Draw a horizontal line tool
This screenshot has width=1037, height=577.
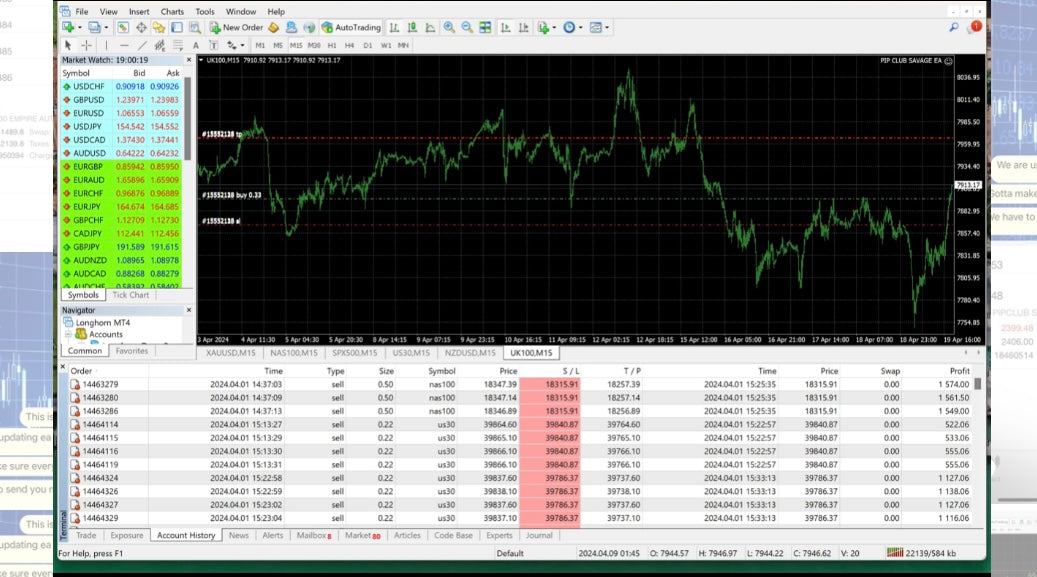(124, 45)
